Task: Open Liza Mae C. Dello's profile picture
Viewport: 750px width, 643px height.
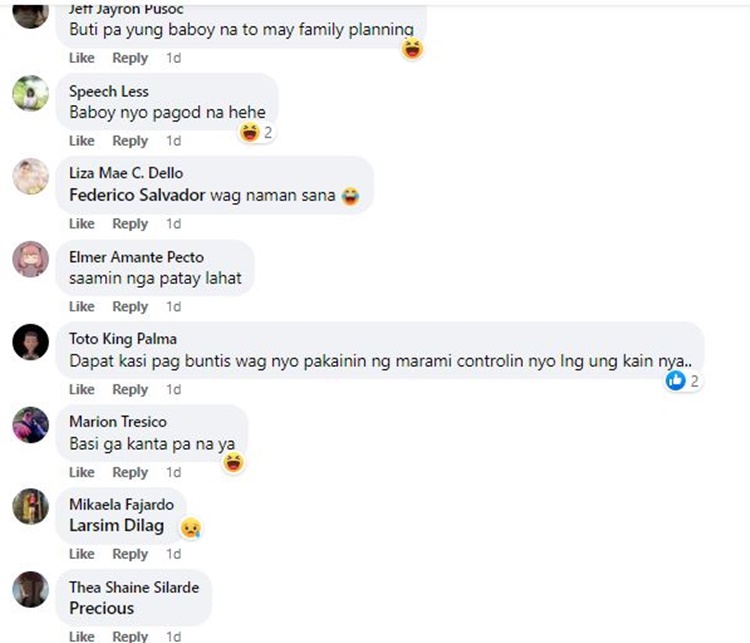Action: (x=31, y=177)
